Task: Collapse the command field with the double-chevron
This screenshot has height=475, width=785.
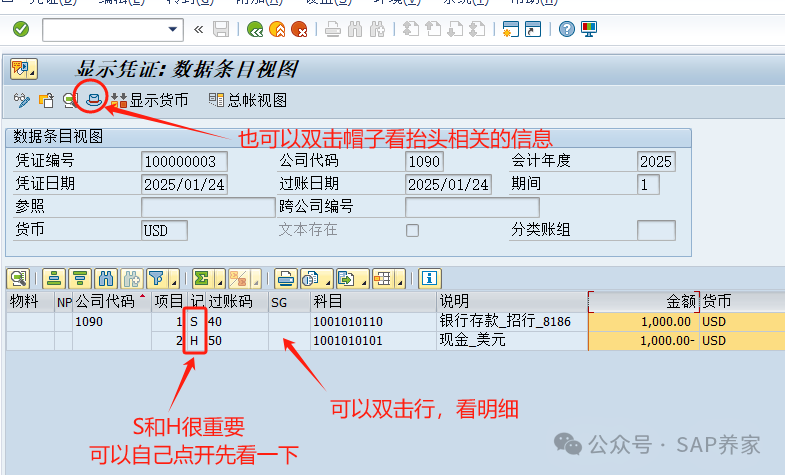Action: coord(199,30)
